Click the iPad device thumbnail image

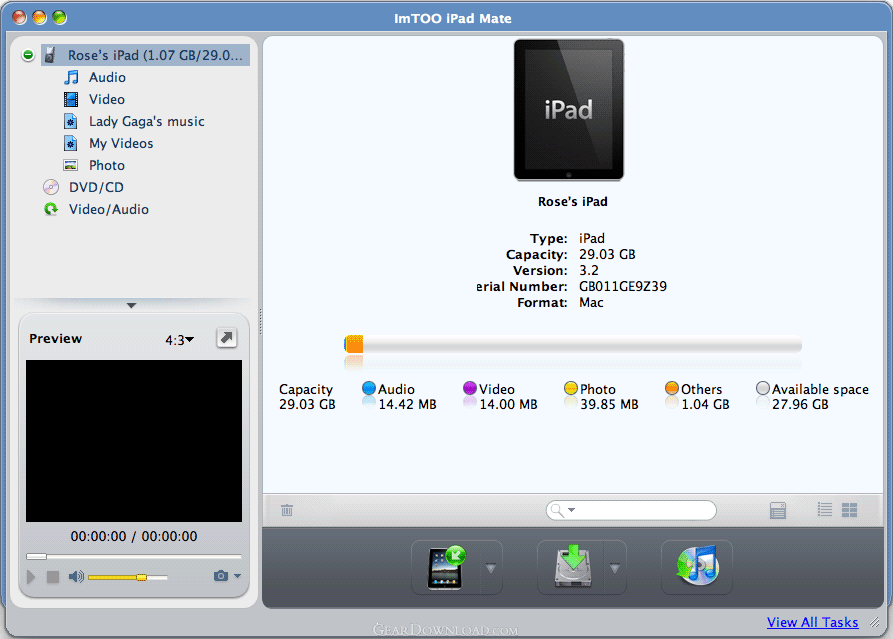[x=568, y=110]
